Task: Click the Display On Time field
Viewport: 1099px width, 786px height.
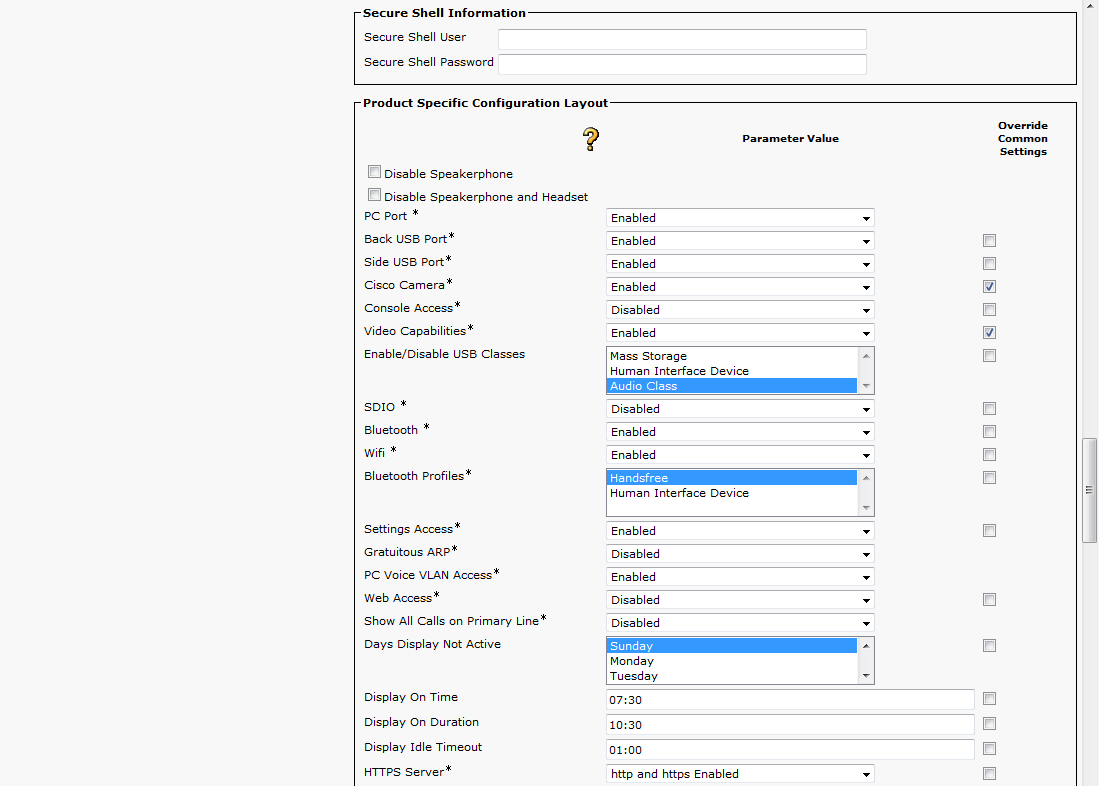Action: [789, 700]
